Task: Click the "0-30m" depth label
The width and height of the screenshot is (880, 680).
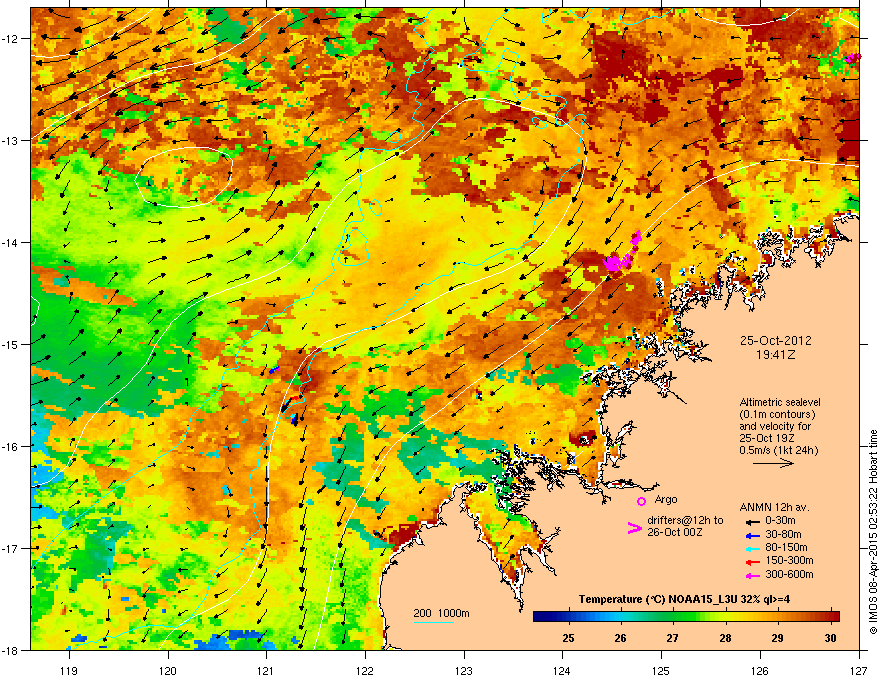Action: 780,520
